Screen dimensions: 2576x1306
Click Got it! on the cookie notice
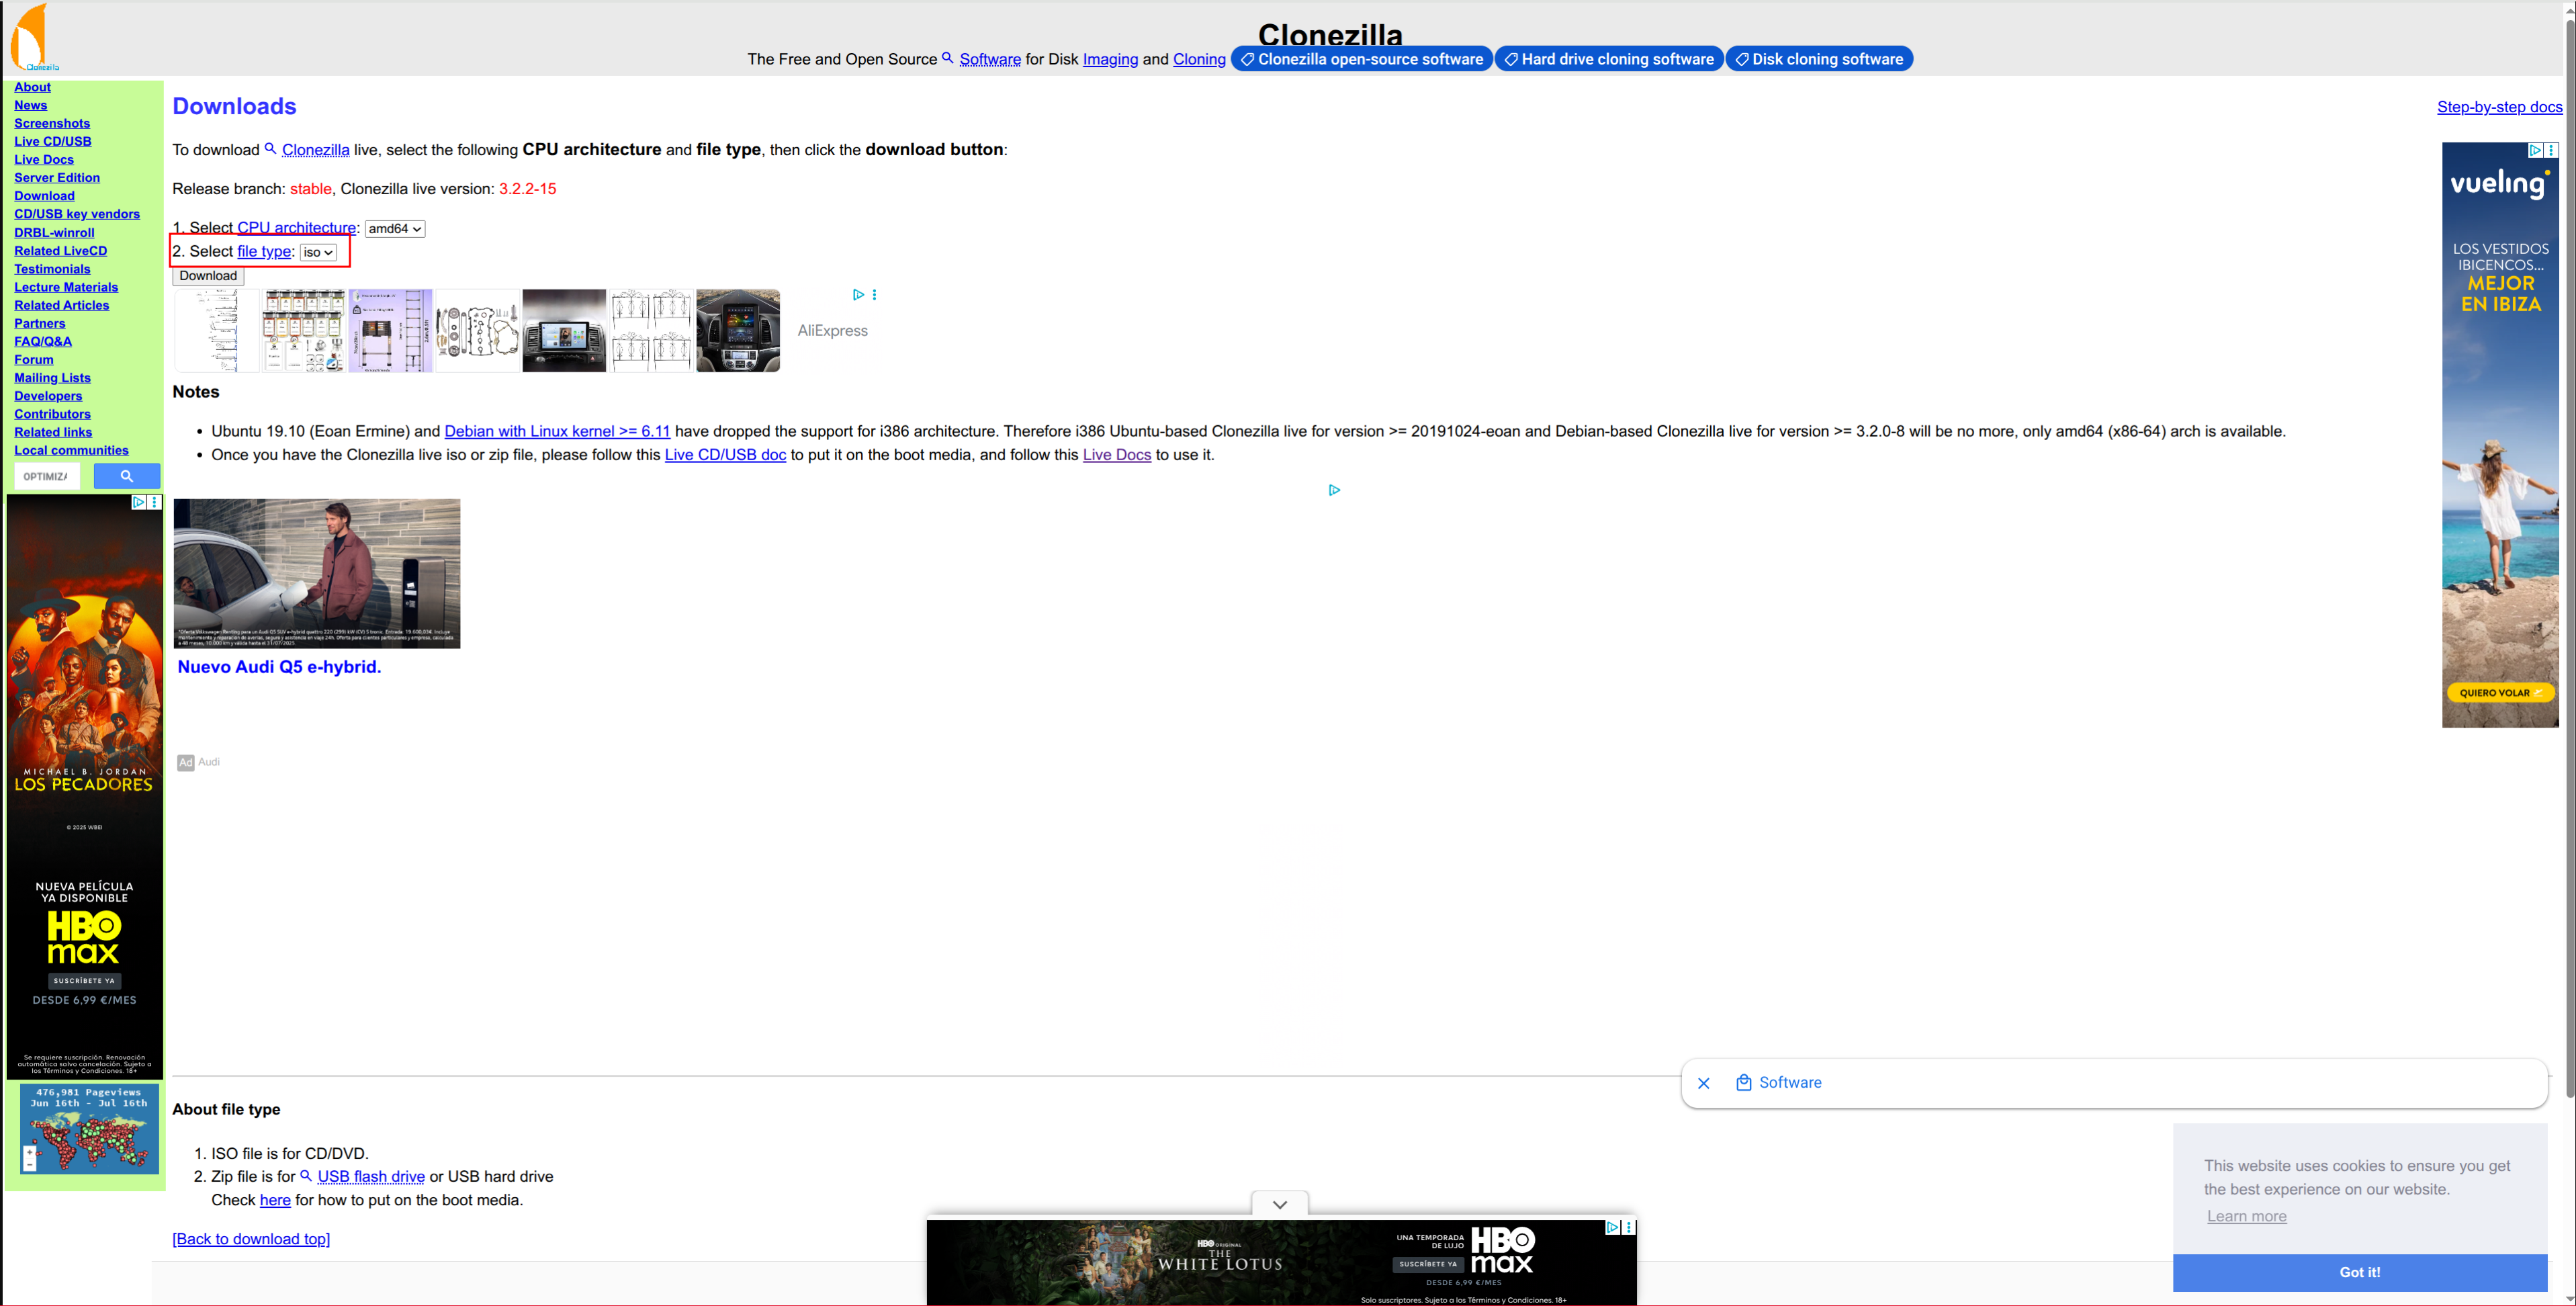coord(2359,1272)
